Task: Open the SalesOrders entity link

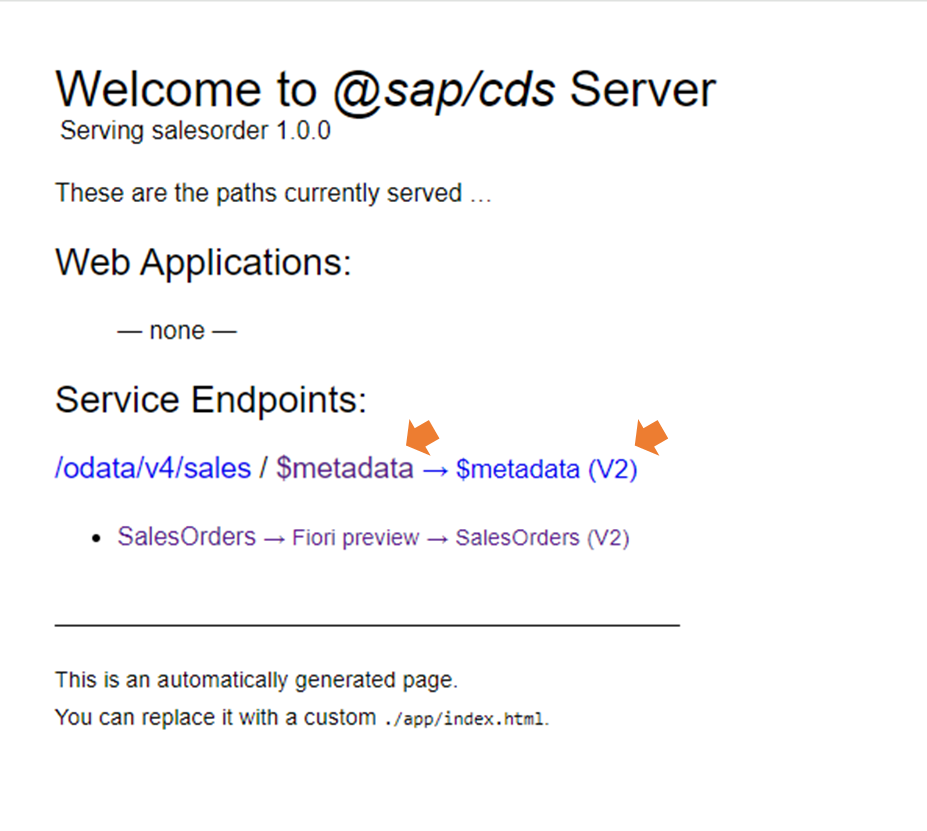Action: (x=186, y=537)
